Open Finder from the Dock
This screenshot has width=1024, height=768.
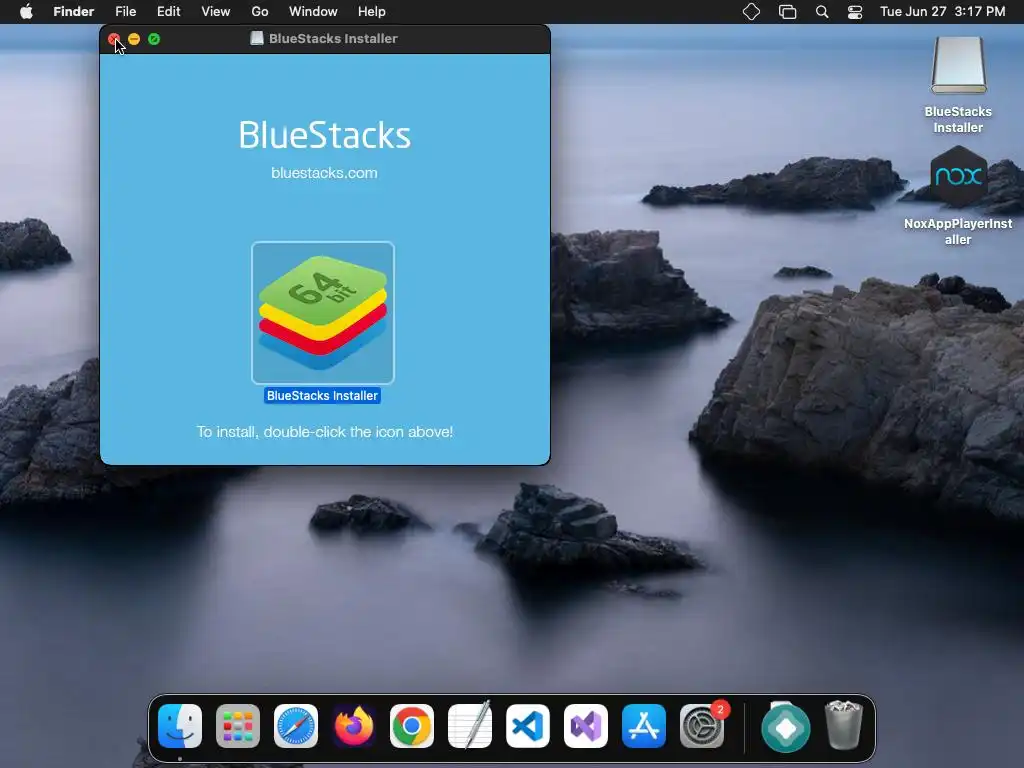180,726
